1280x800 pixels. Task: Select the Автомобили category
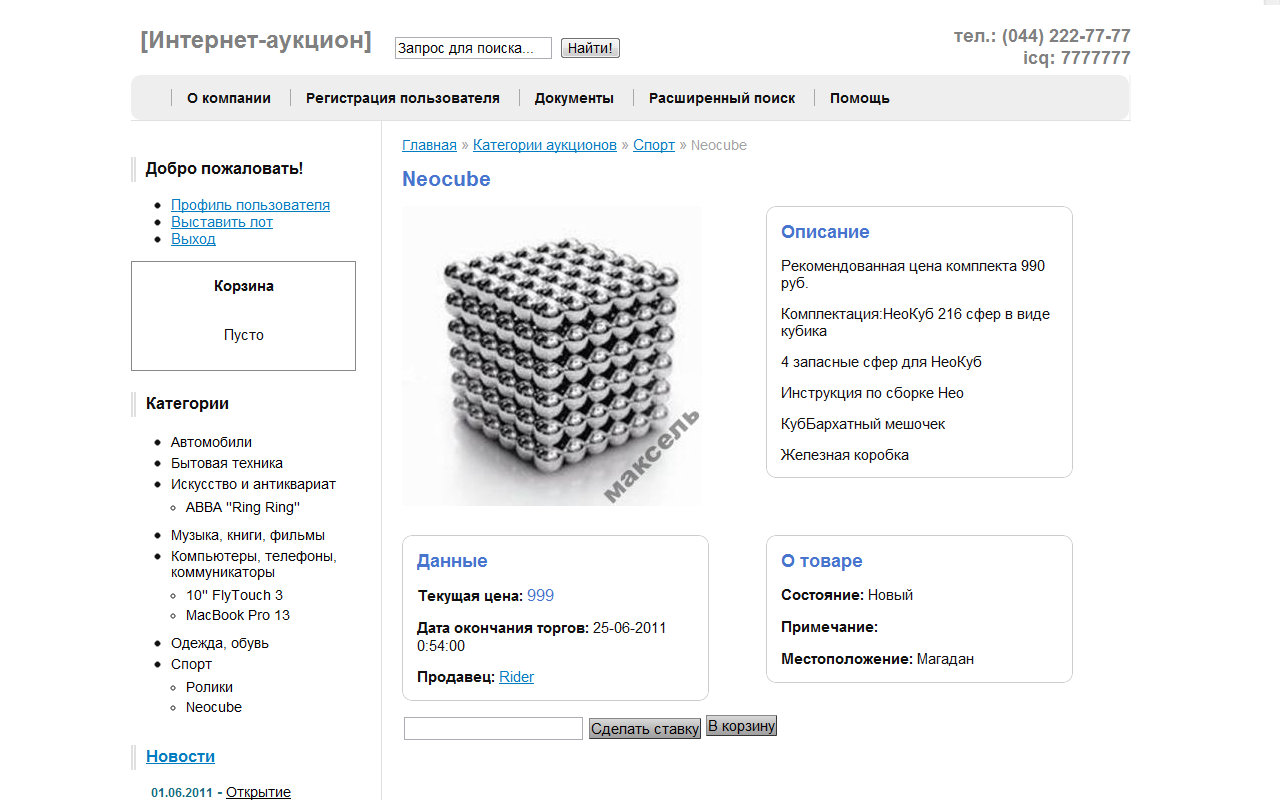pos(211,442)
